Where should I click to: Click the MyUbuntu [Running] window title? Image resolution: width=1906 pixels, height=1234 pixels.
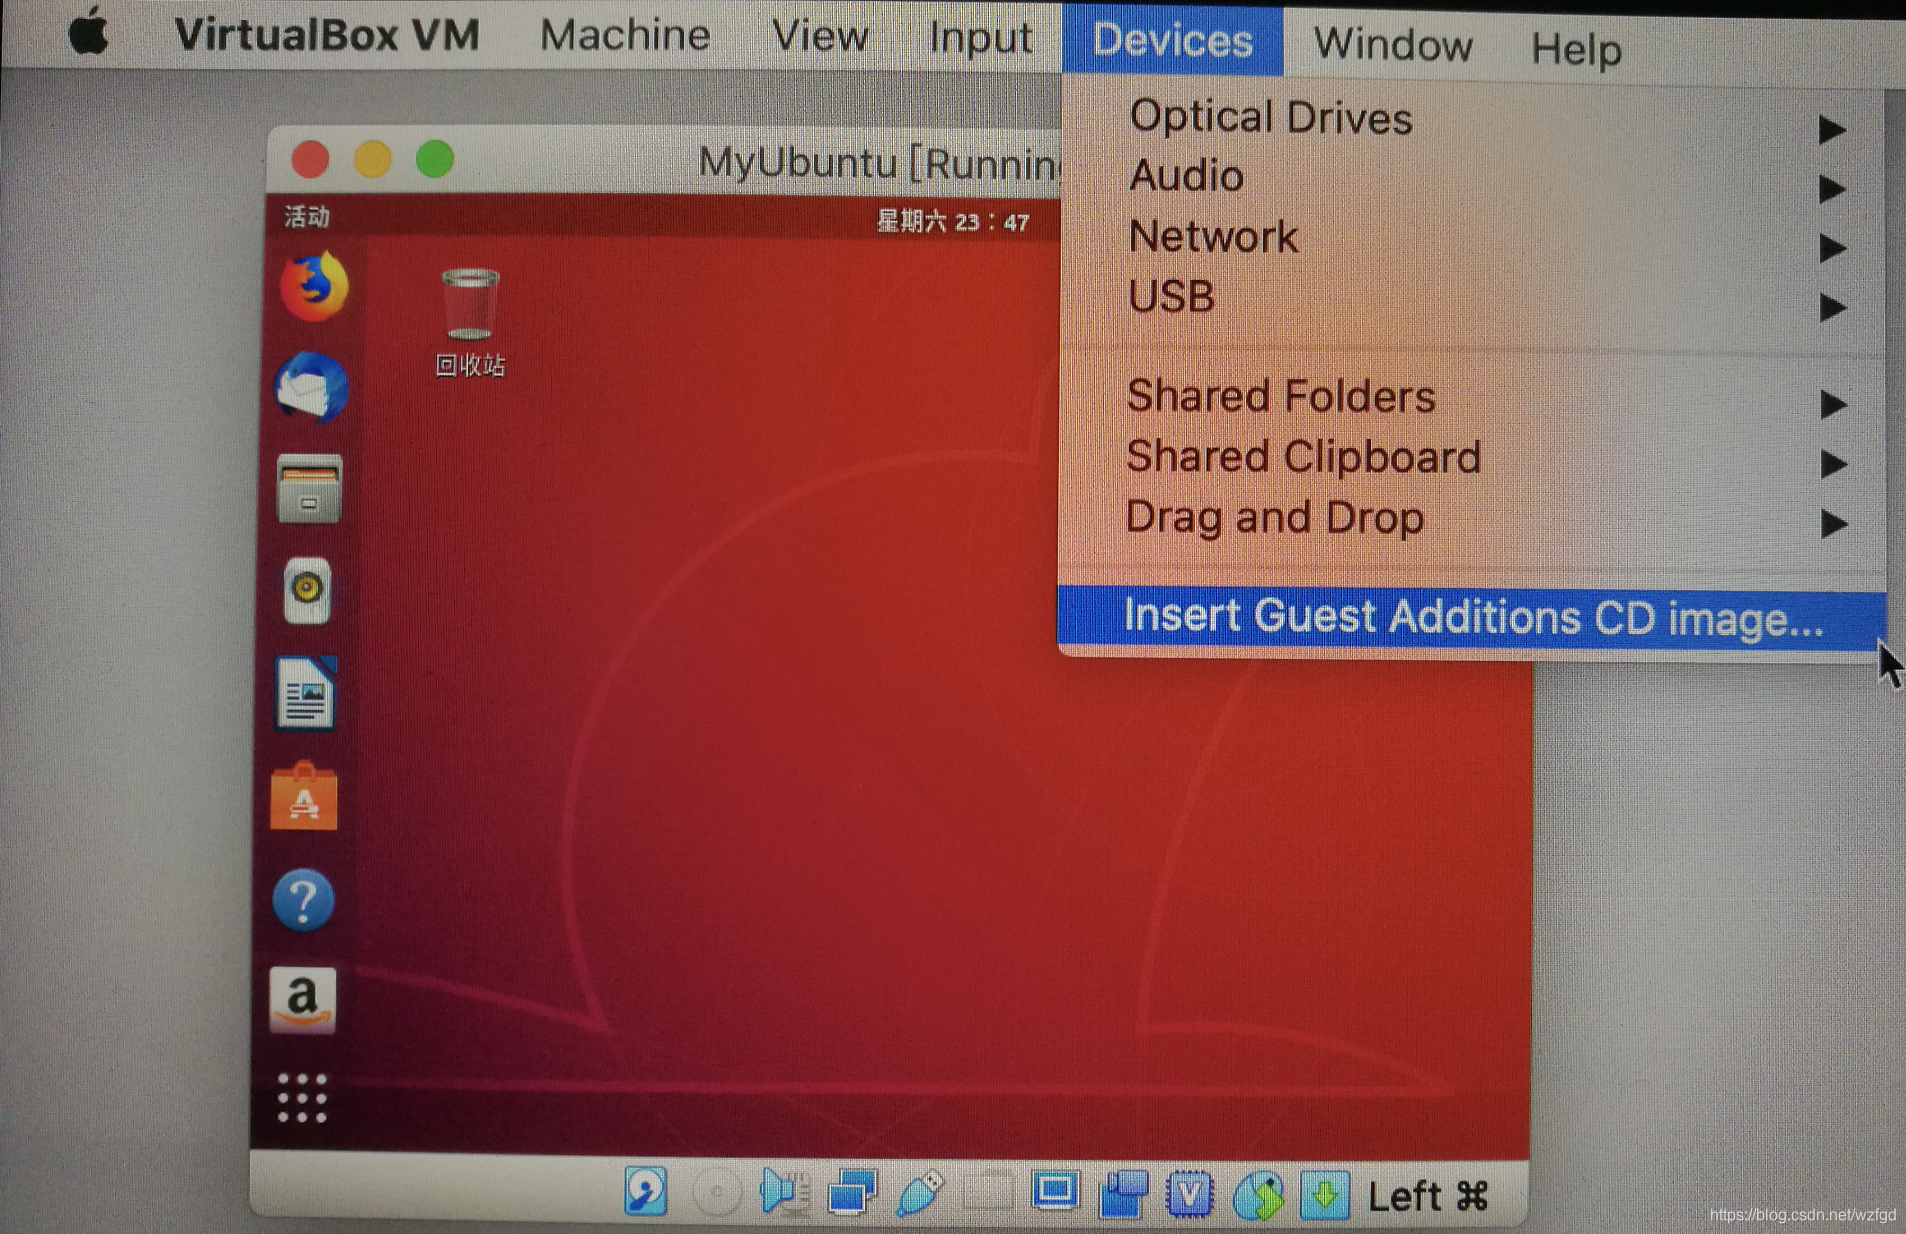click(x=879, y=163)
